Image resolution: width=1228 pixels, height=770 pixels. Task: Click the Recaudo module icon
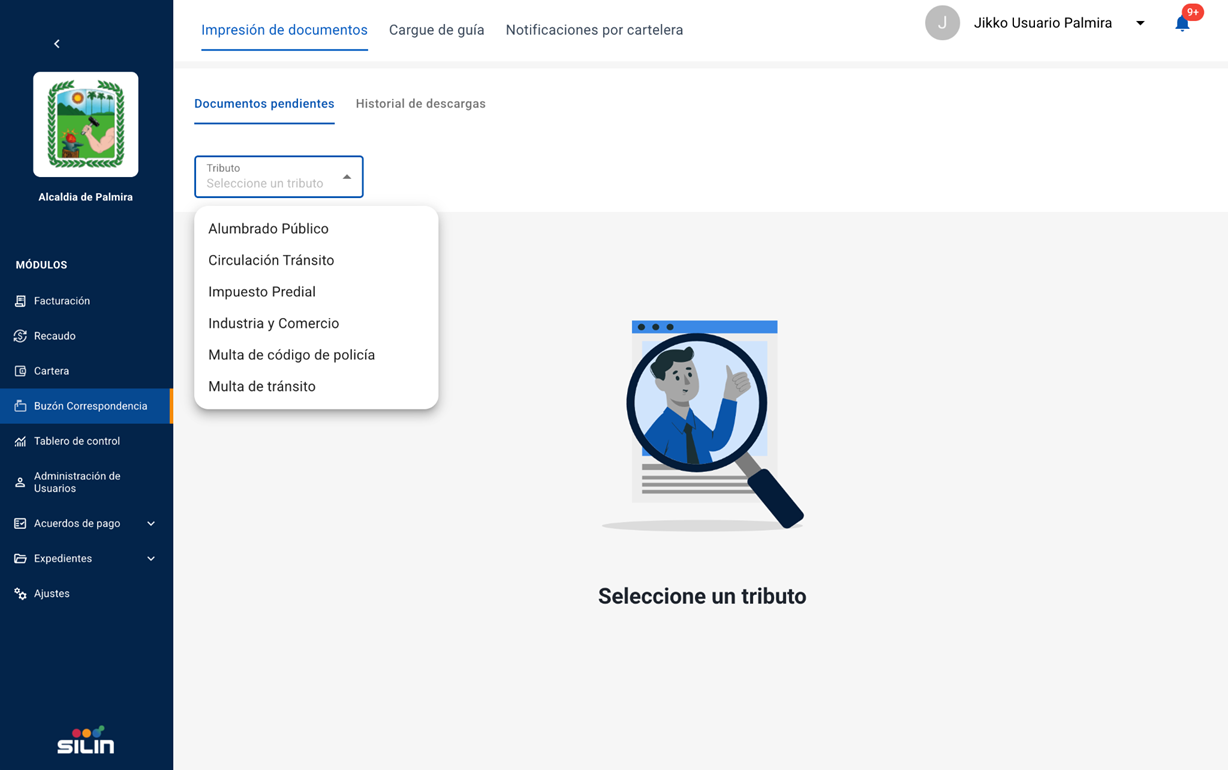click(x=20, y=336)
